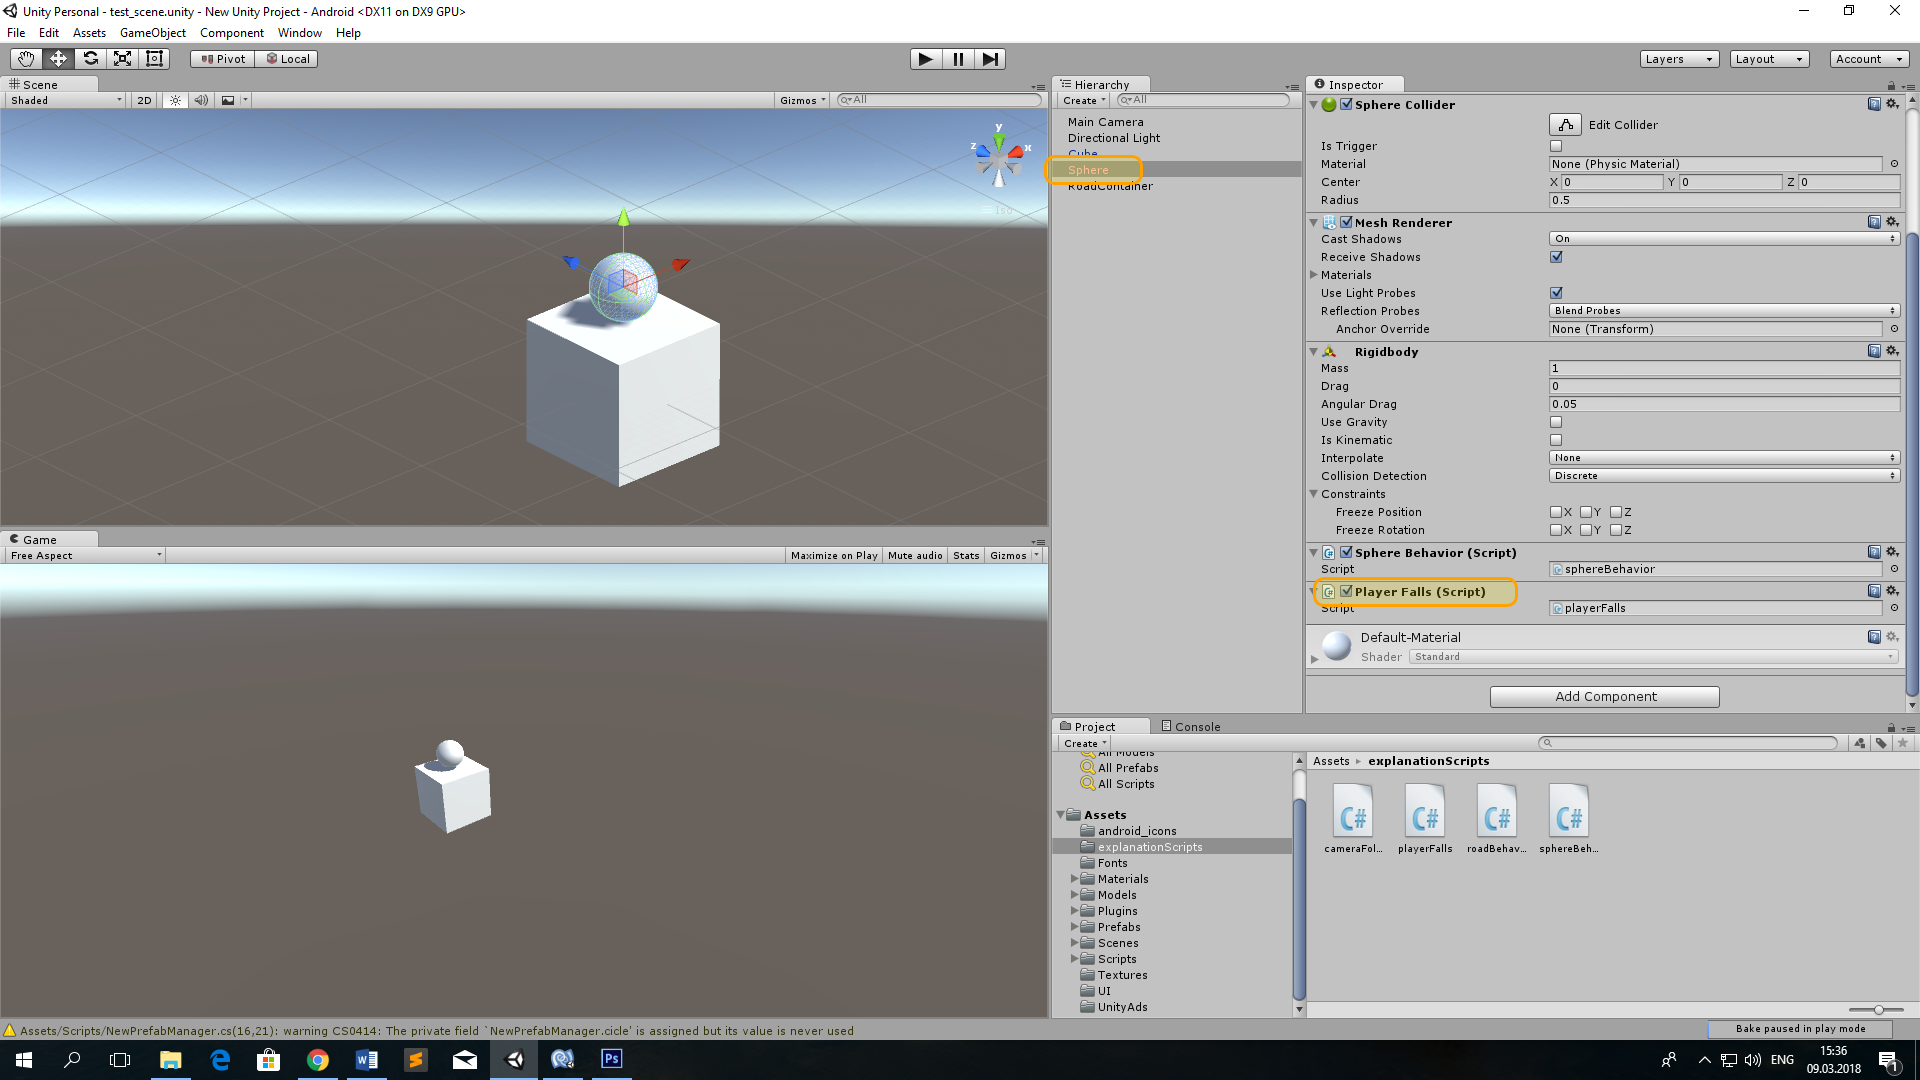Click the Rect Transform tool icon
This screenshot has height=1080, width=1920.
tap(156, 58)
